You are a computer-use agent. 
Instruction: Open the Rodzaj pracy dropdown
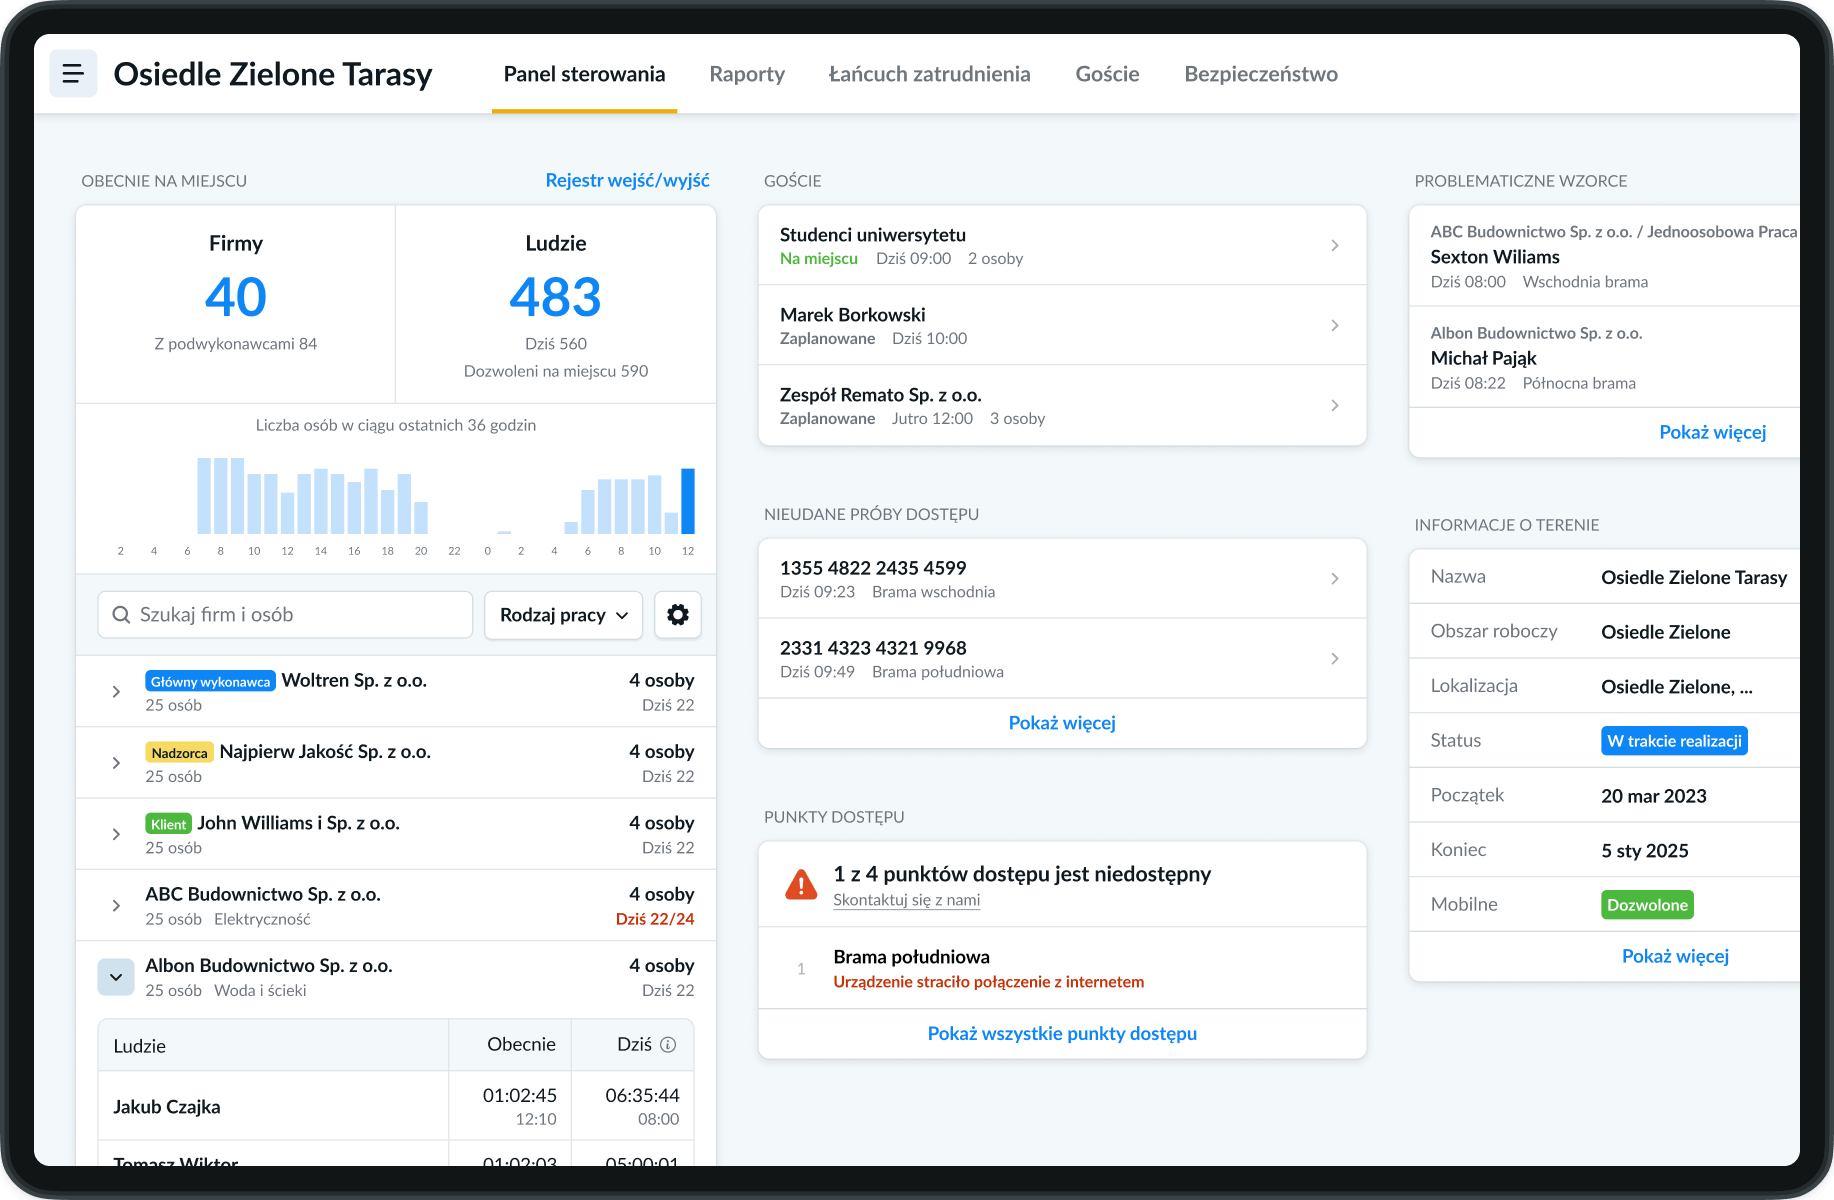tap(564, 615)
